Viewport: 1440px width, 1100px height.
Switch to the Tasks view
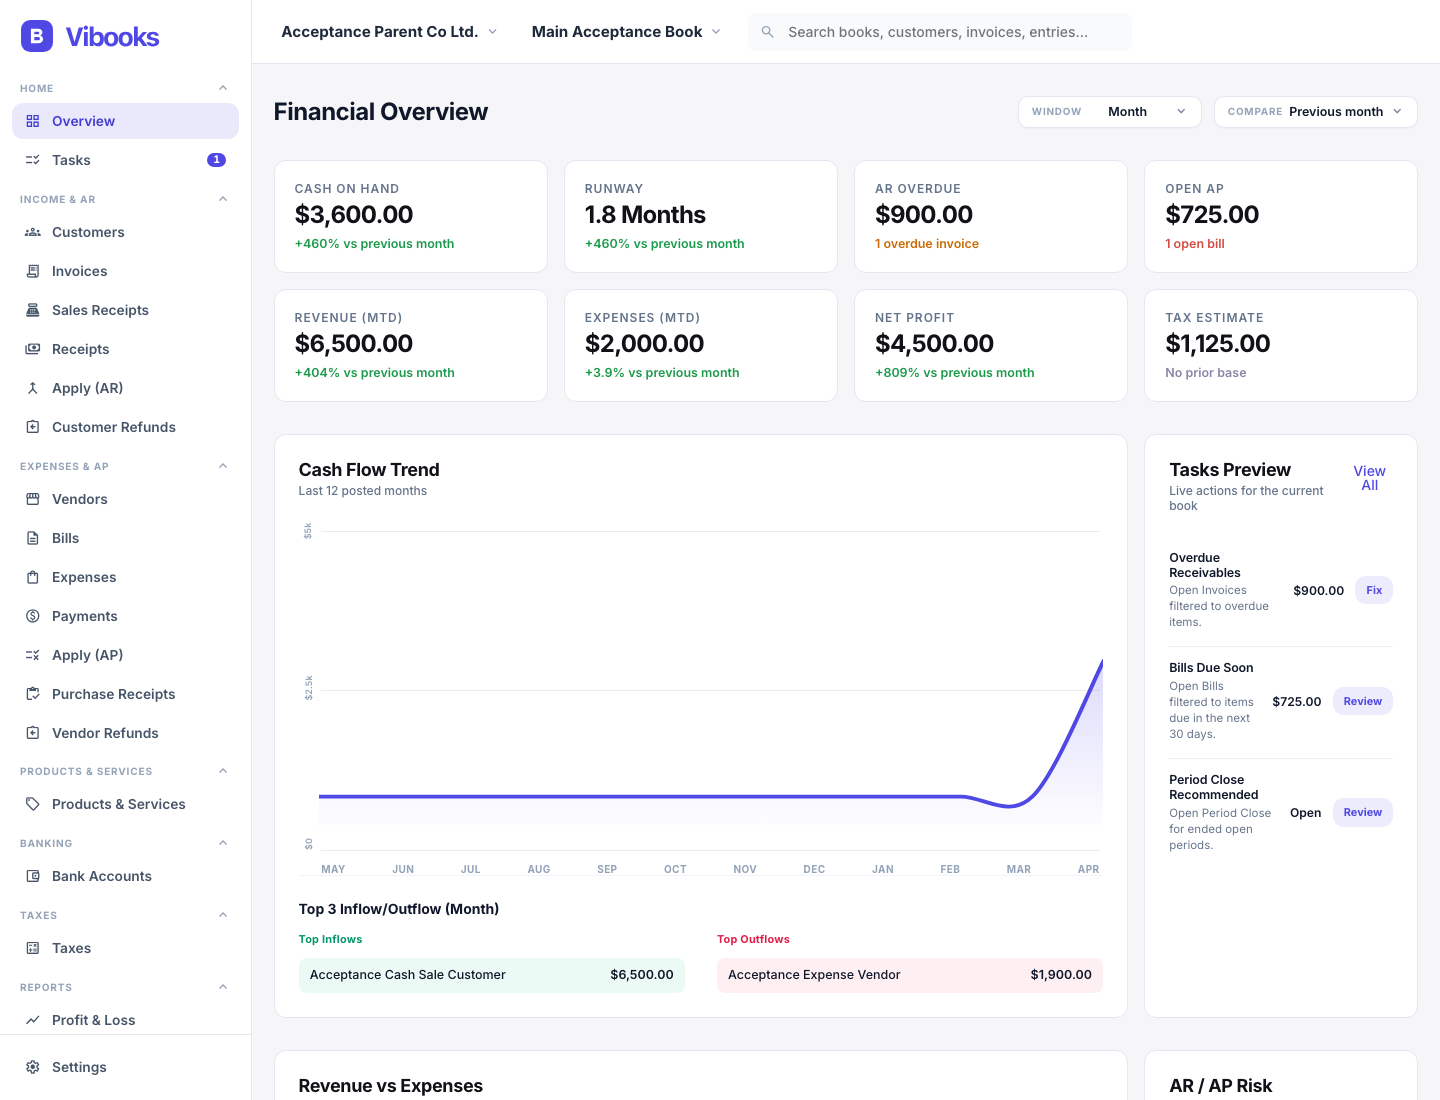(71, 160)
